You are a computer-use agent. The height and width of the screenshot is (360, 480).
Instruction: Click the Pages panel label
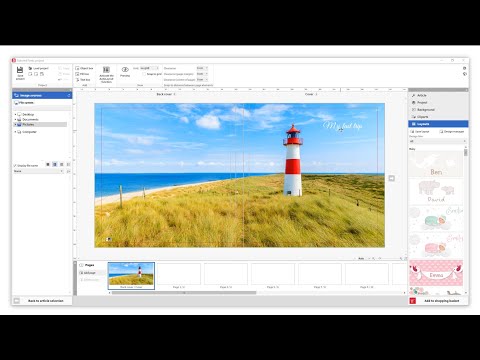[89, 265]
